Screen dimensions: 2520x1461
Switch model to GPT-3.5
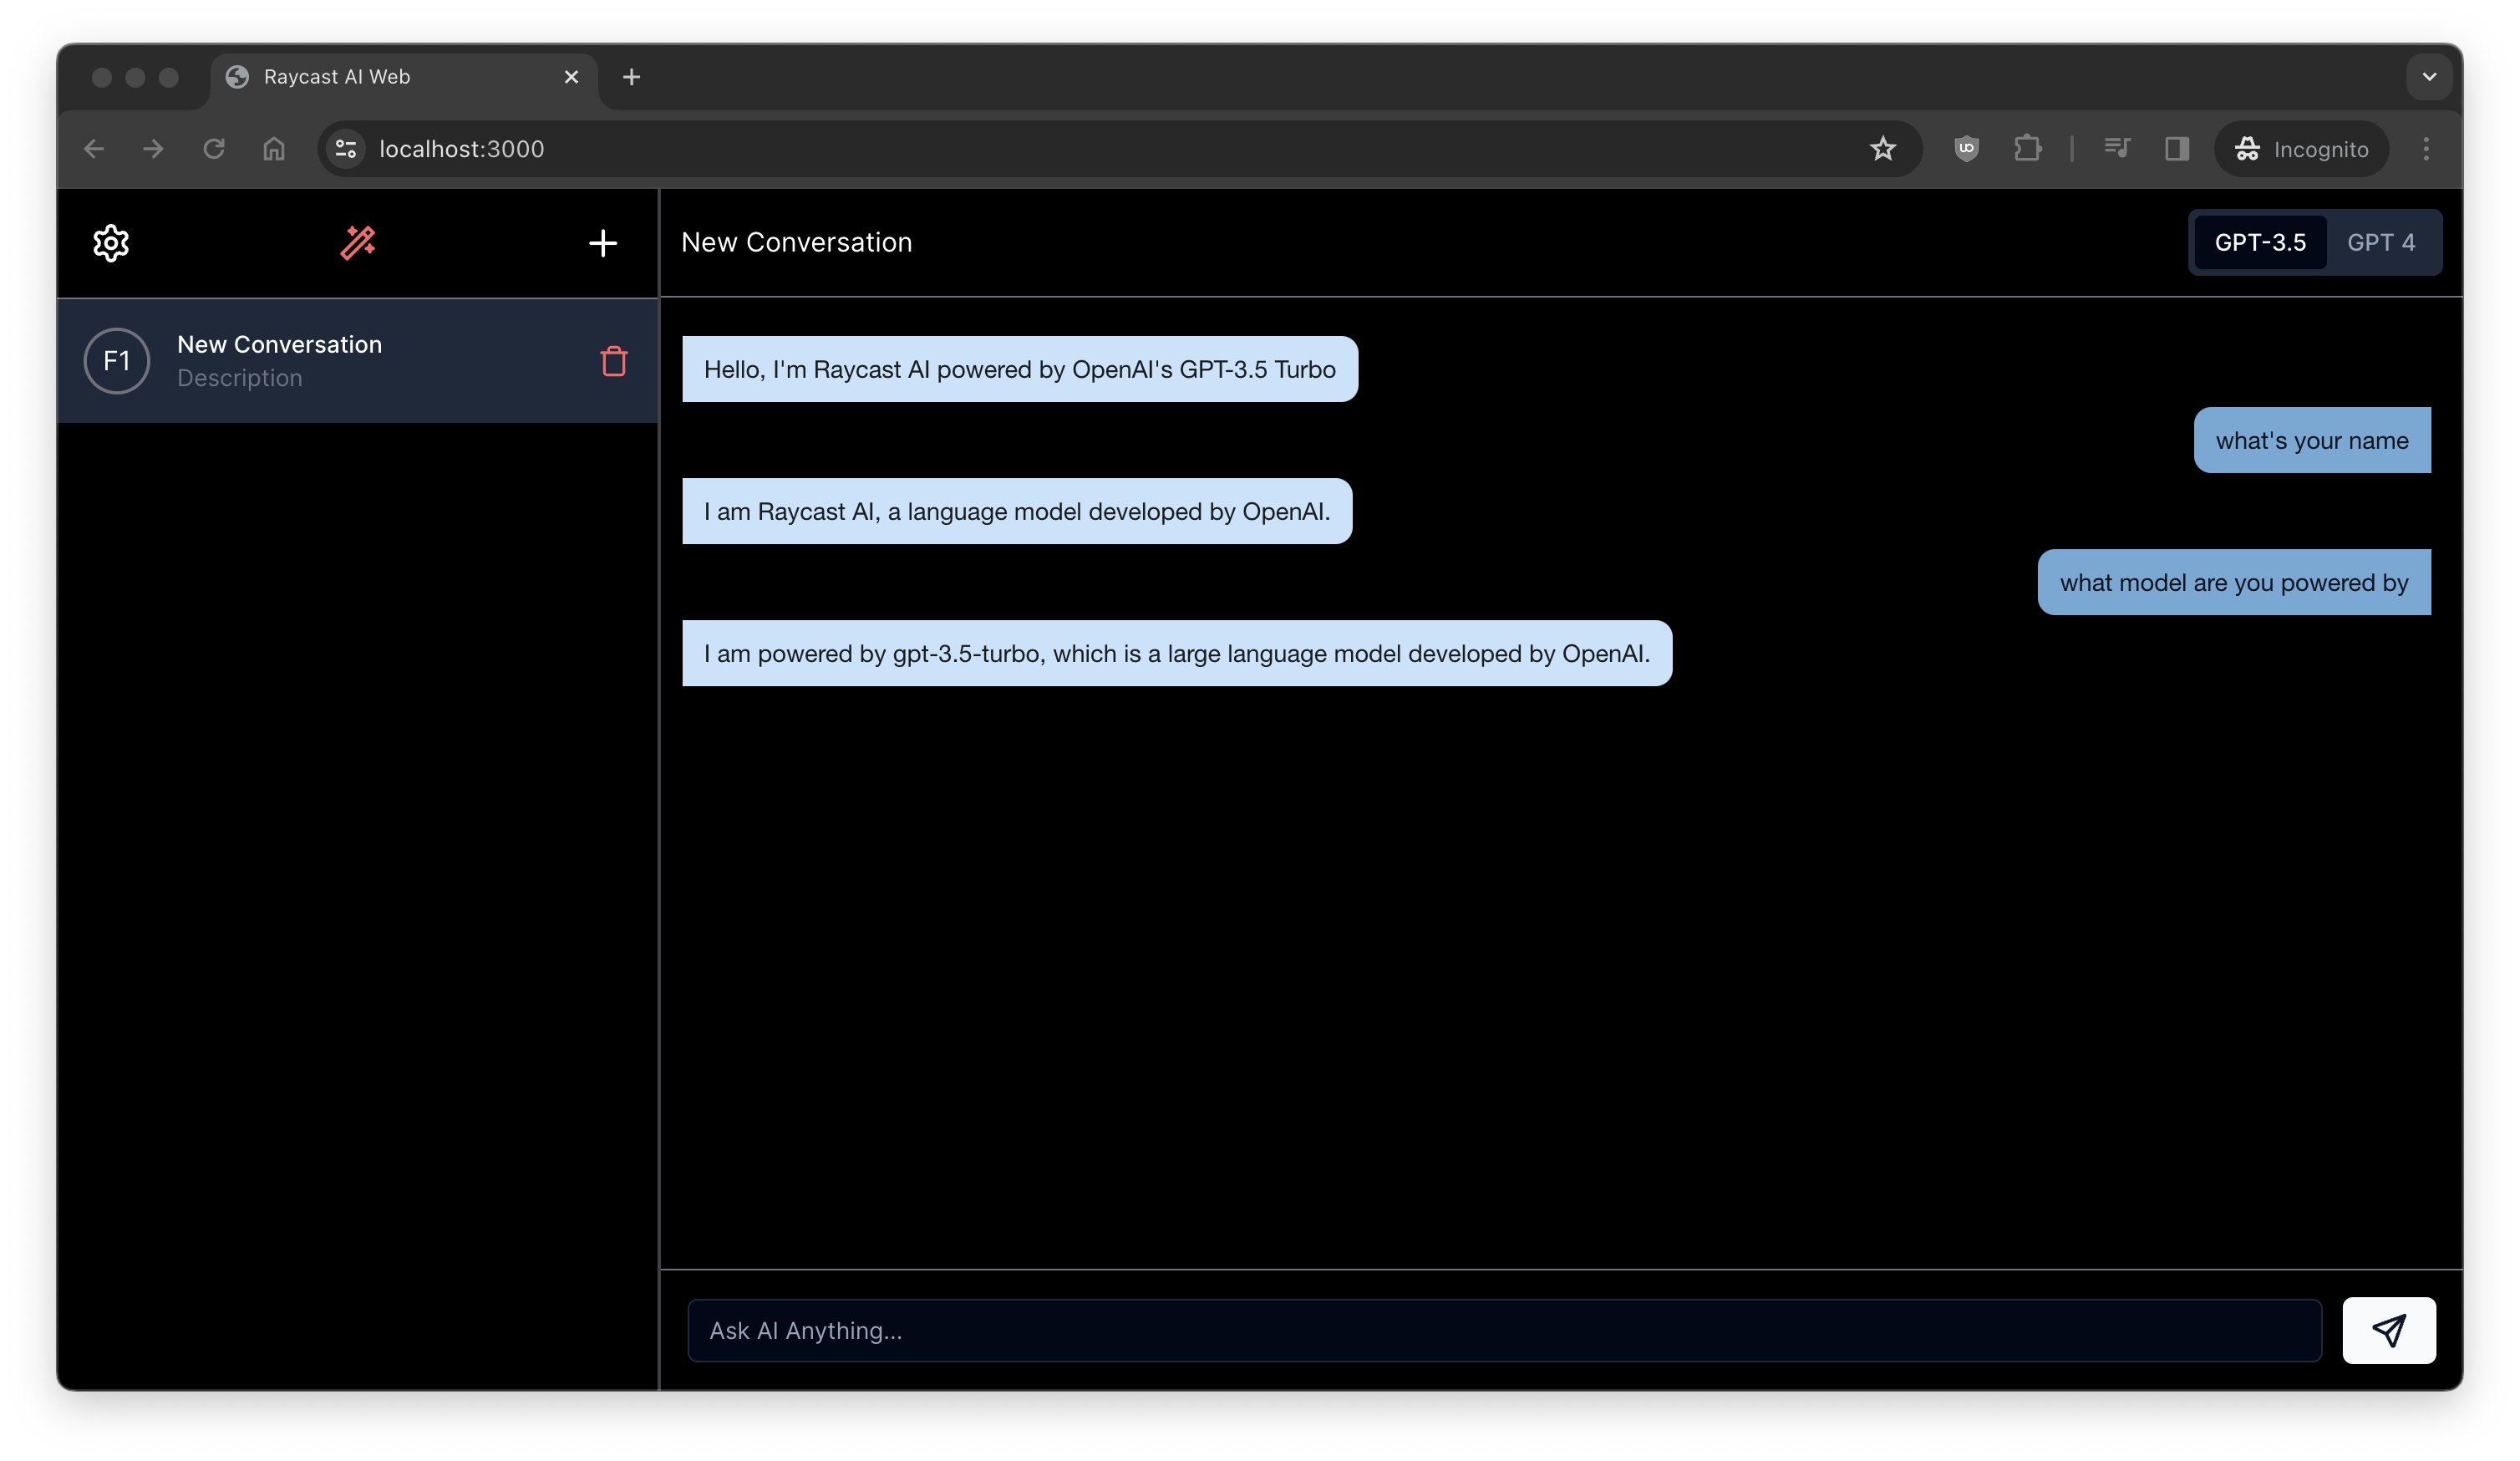point(2260,242)
